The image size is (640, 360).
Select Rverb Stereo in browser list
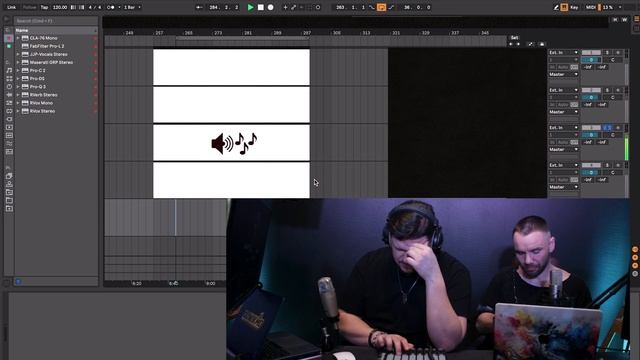[x=43, y=95]
